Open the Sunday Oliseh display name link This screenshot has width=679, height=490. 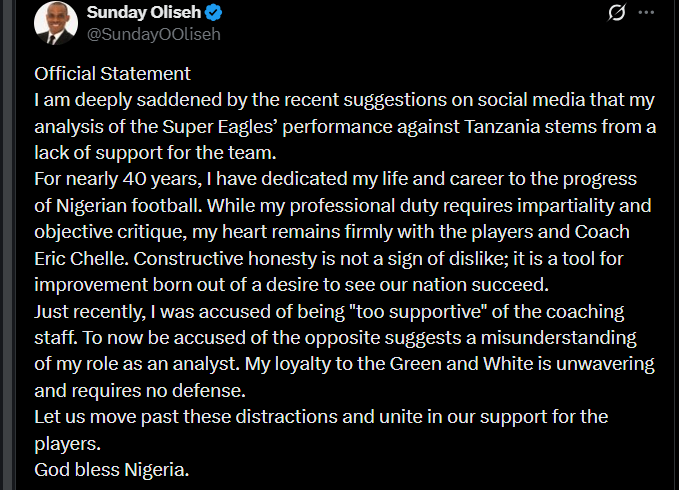click(143, 13)
